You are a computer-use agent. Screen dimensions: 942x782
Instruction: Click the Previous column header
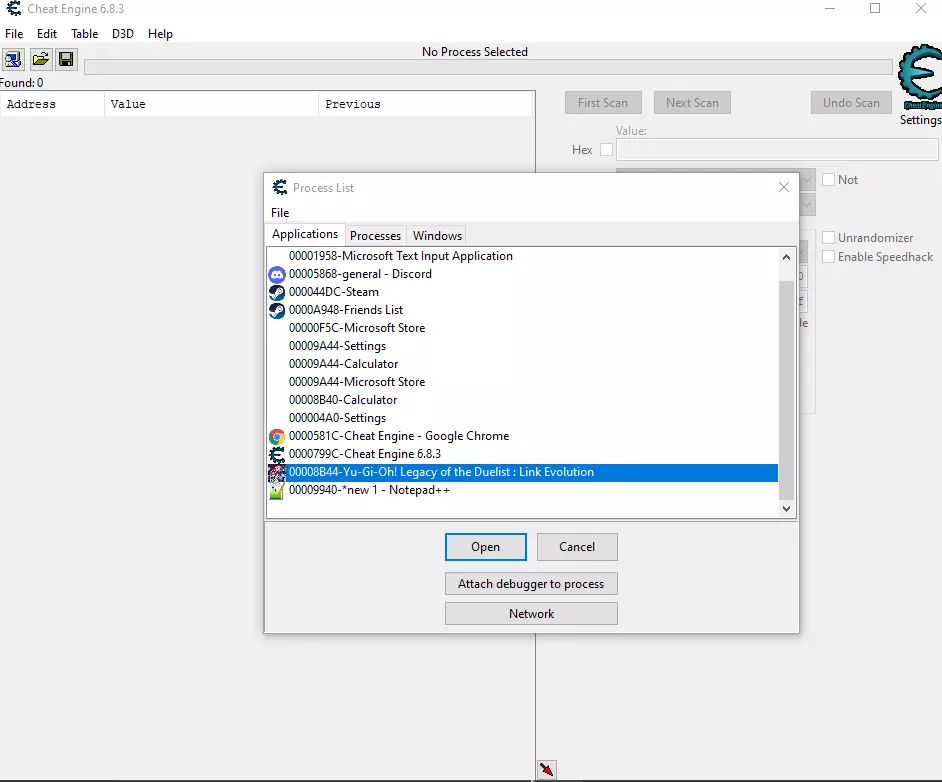point(426,104)
